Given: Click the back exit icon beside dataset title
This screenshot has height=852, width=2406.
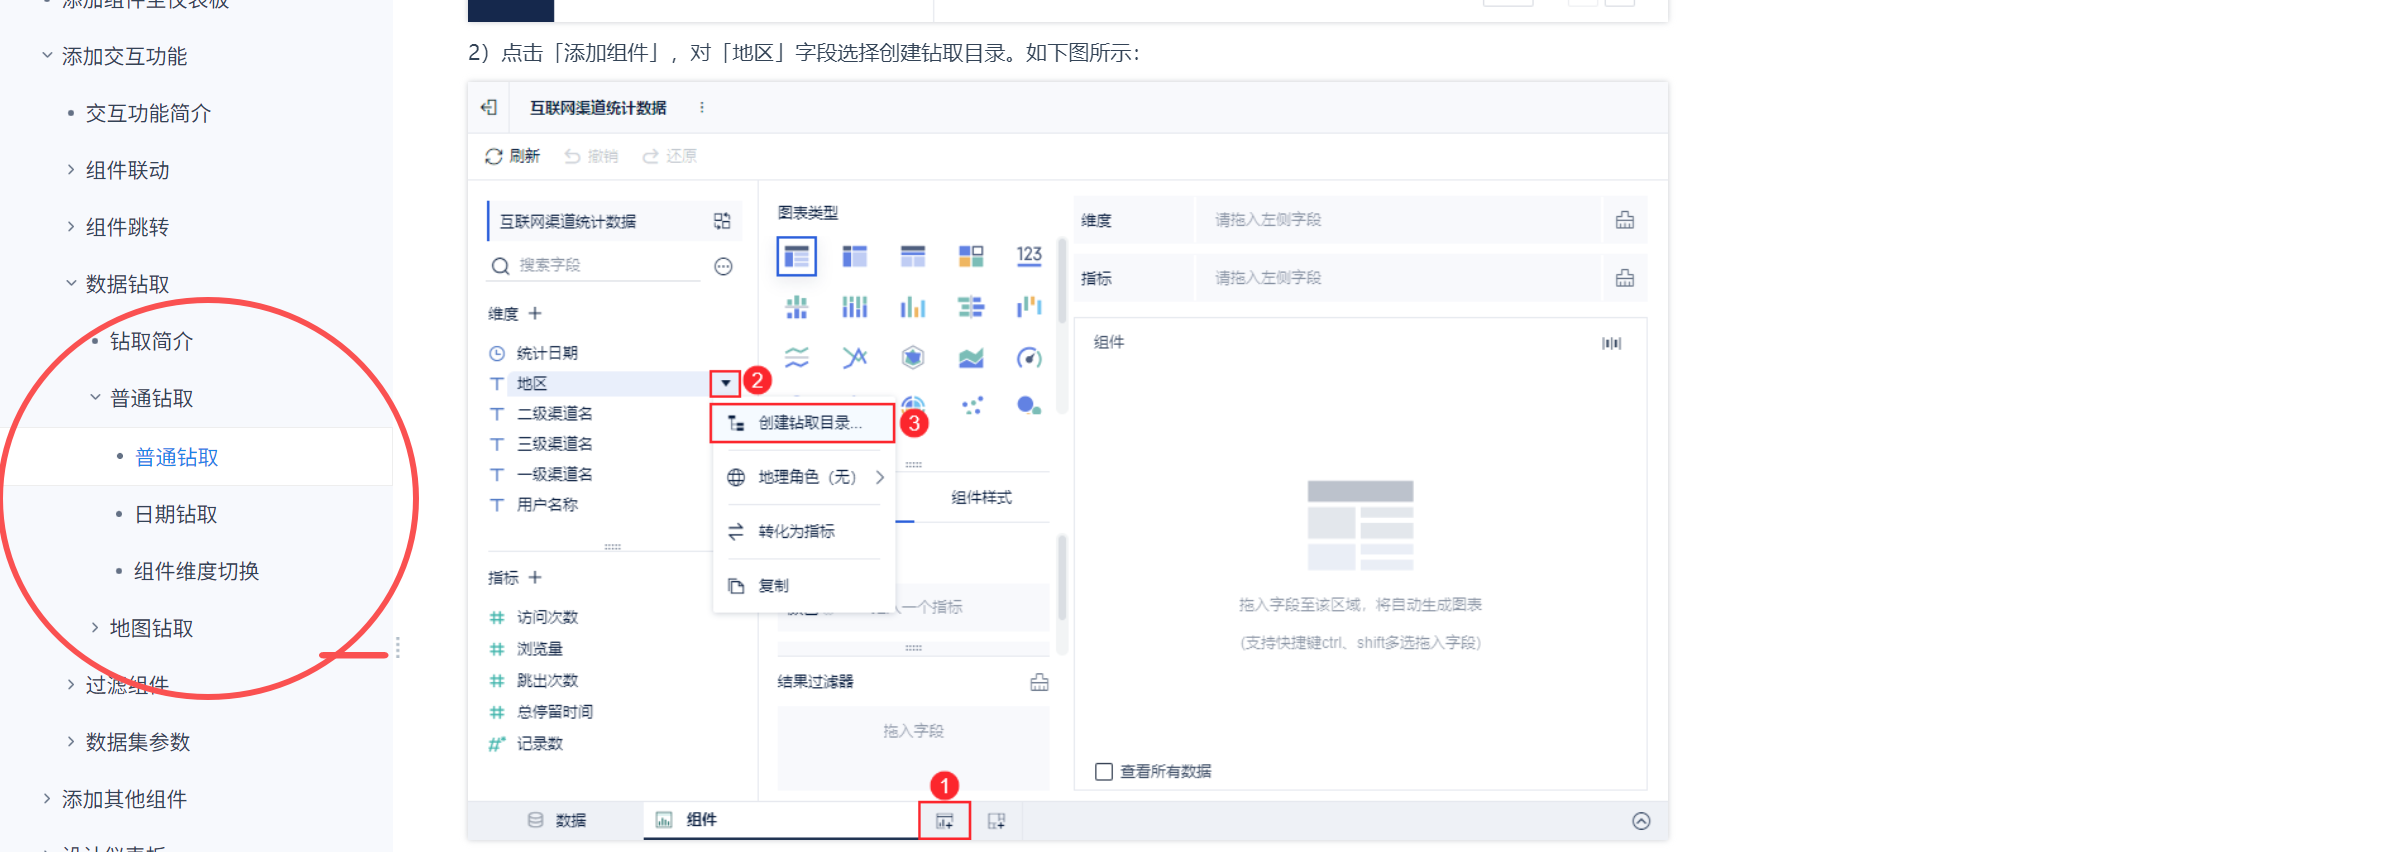Looking at the screenshot, I should (489, 107).
